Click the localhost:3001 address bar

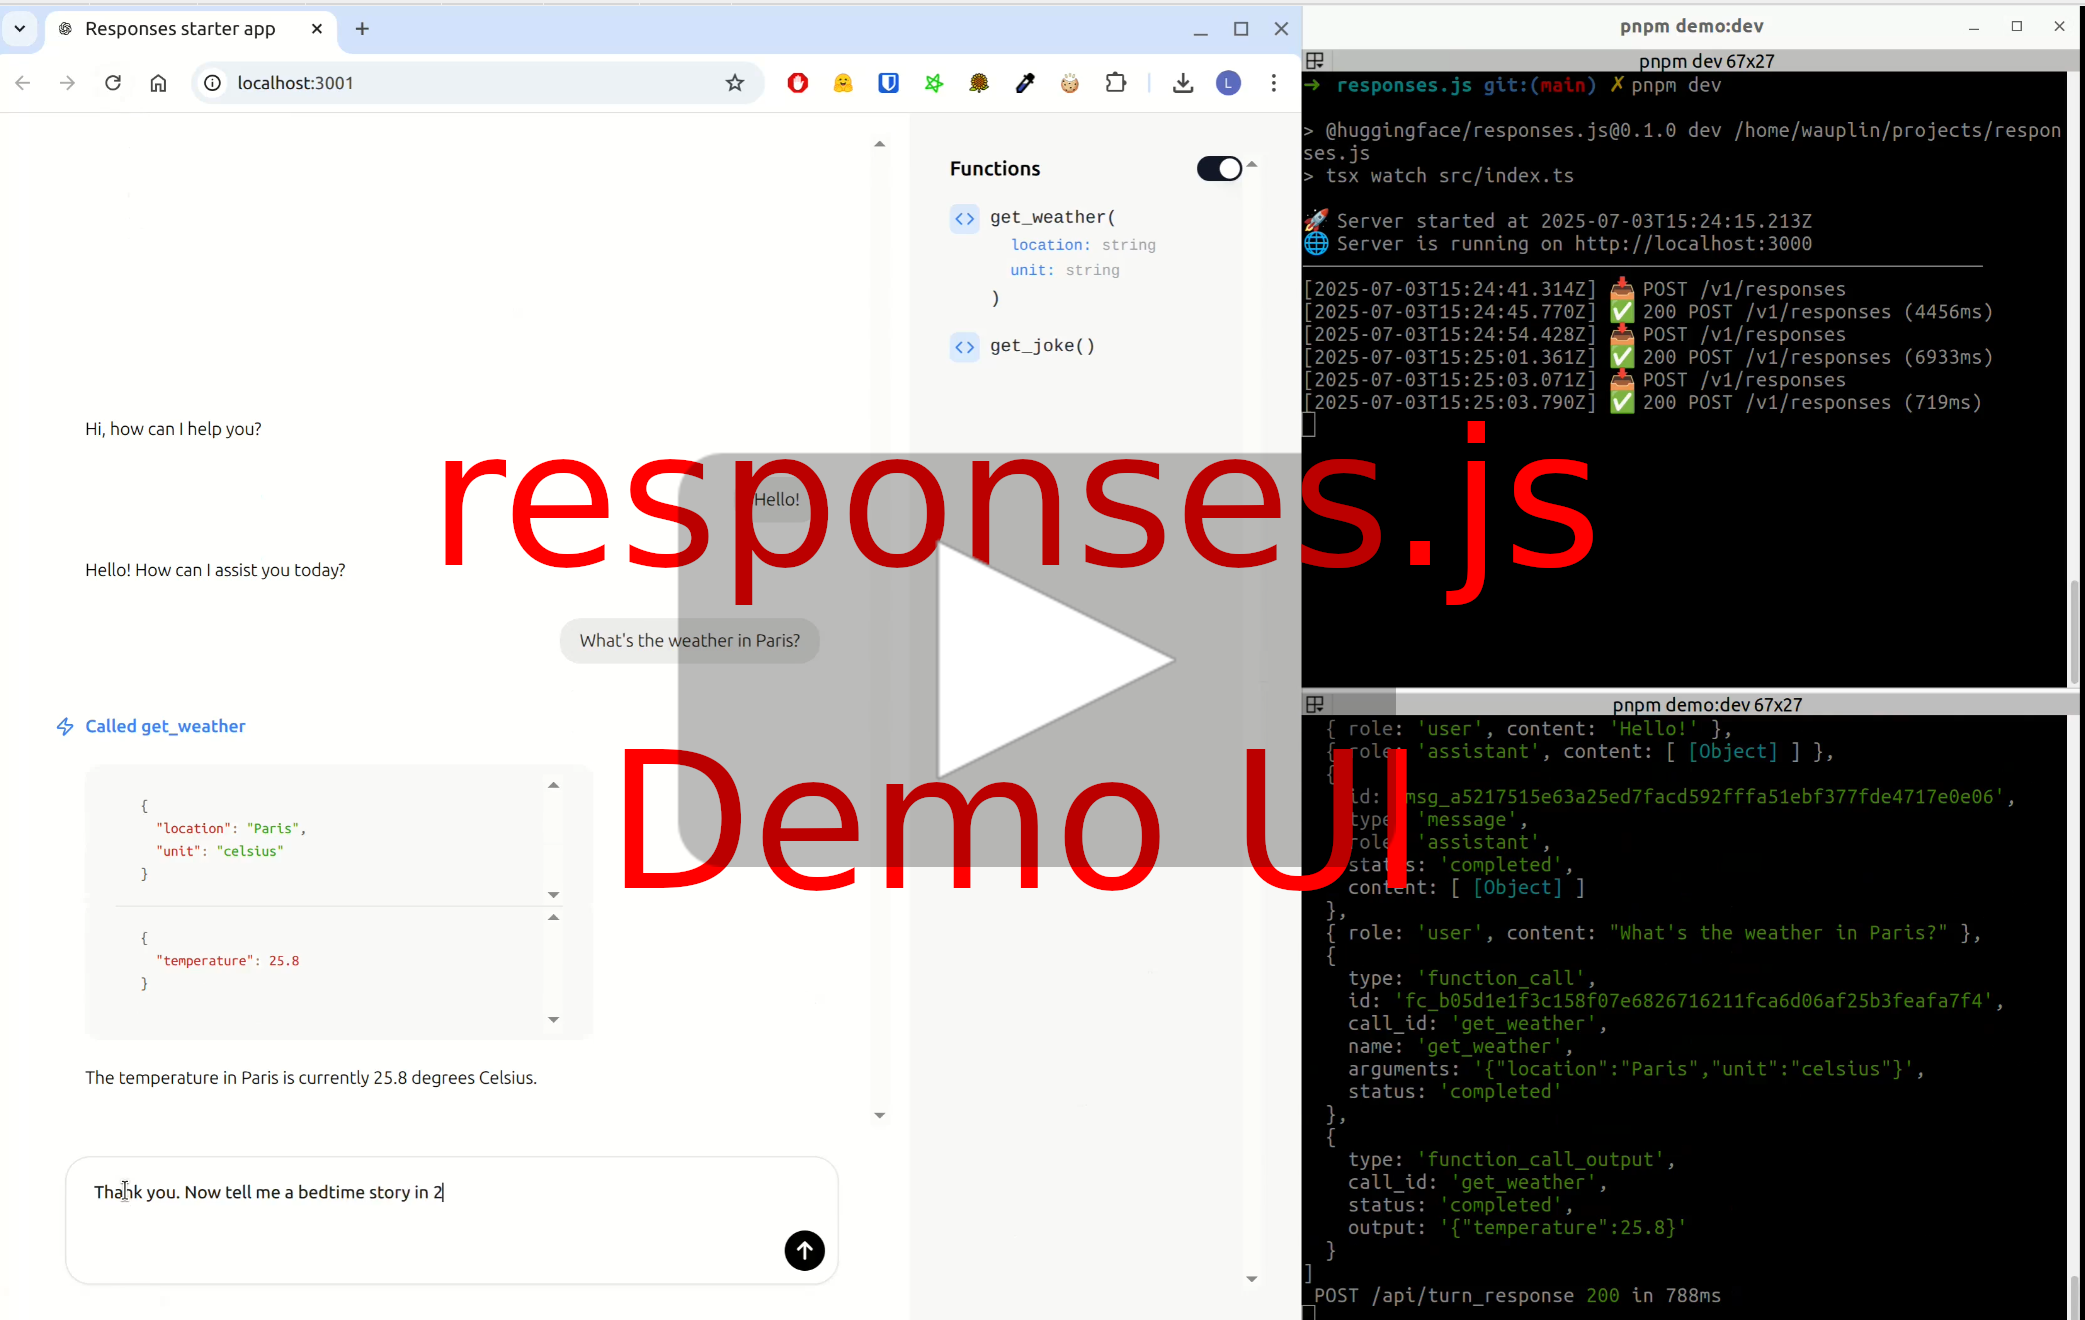pyautogui.click(x=460, y=83)
